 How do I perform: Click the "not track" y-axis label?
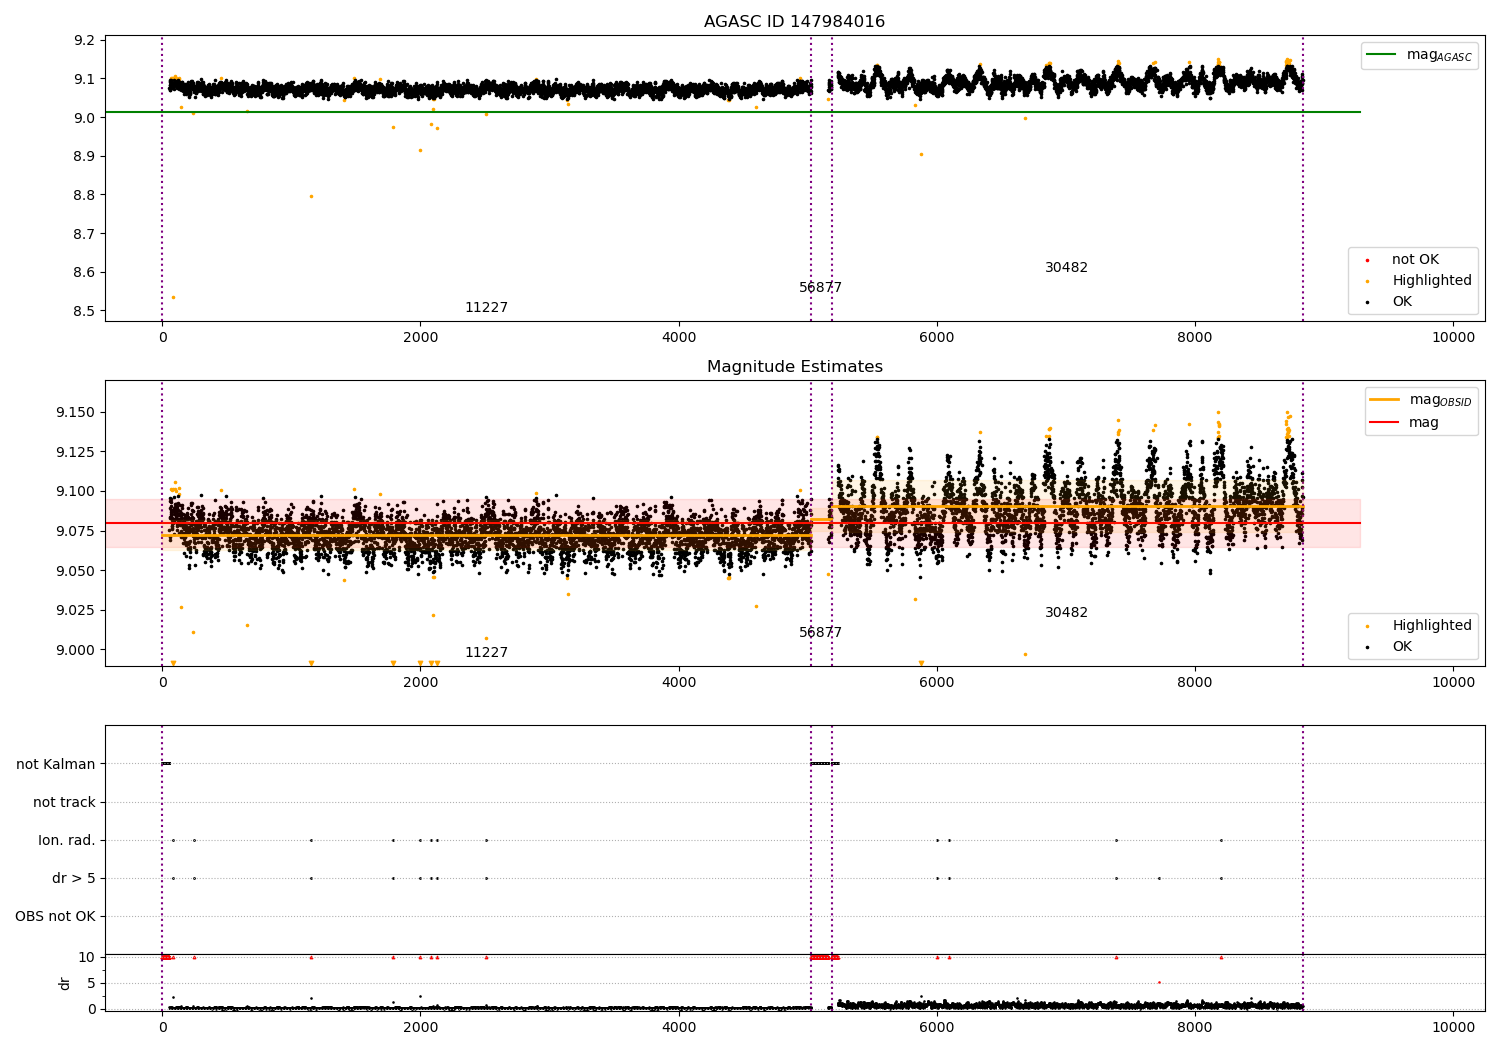pyautogui.click(x=64, y=803)
